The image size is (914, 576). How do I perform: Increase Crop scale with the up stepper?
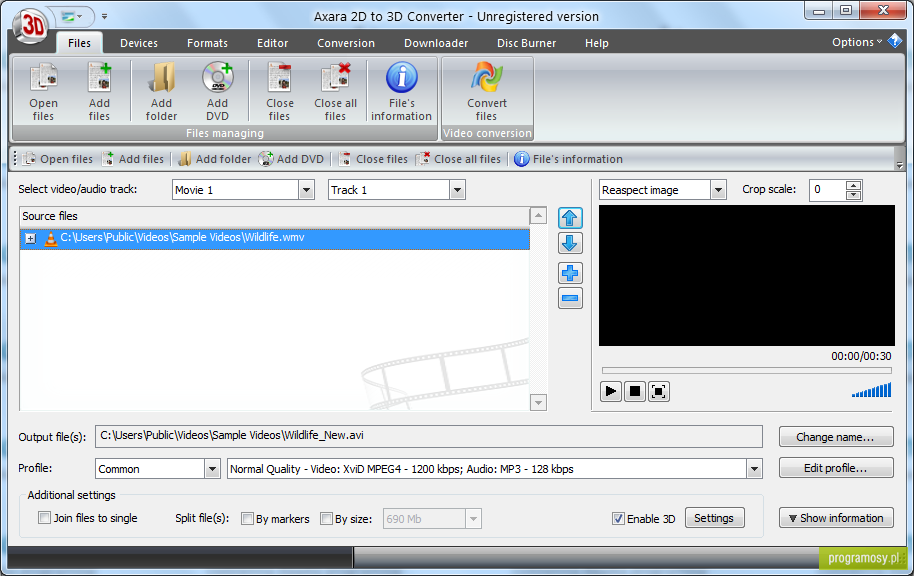tap(853, 185)
